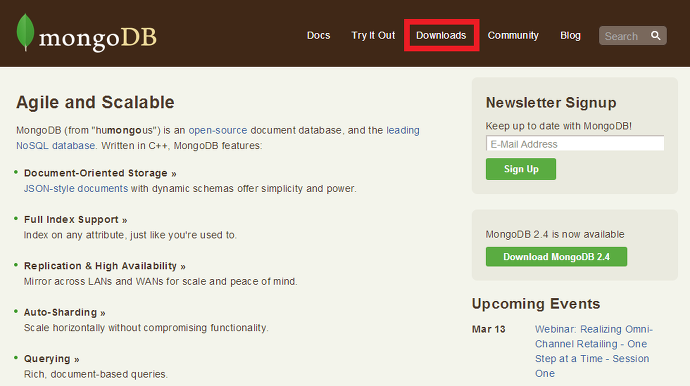The height and width of the screenshot is (386, 690).
Task: Click the E-Mail Address field
Action: 575,143
